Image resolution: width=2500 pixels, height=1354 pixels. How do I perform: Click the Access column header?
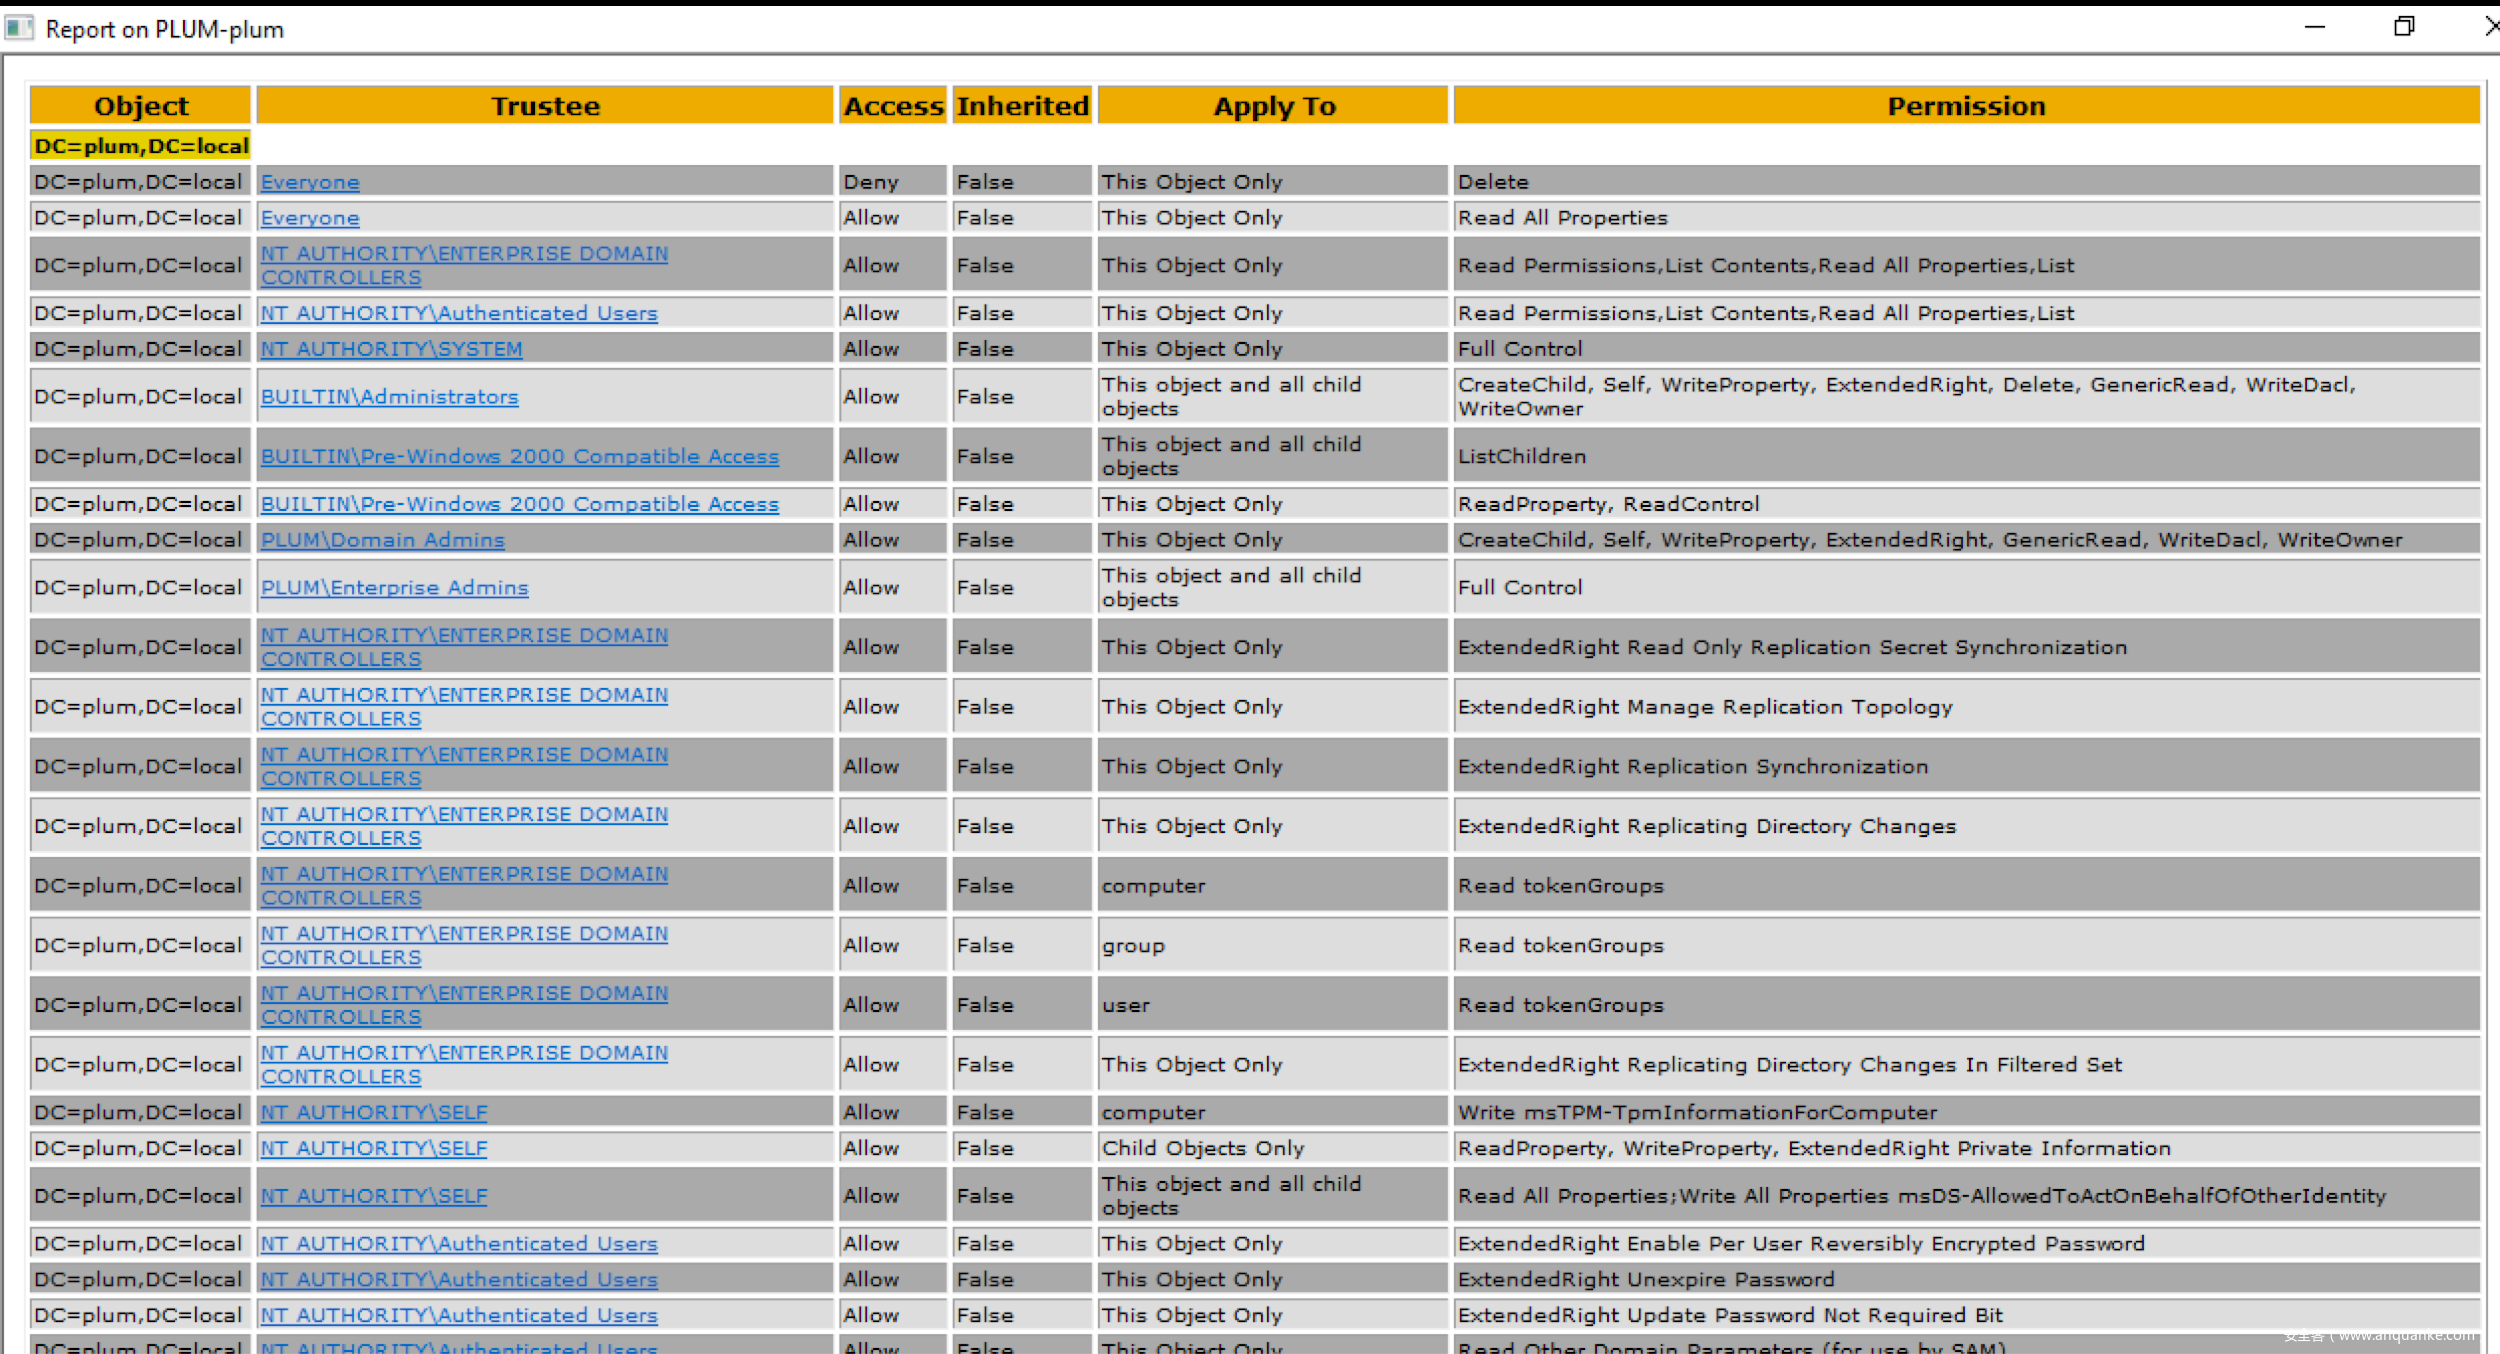click(x=892, y=106)
